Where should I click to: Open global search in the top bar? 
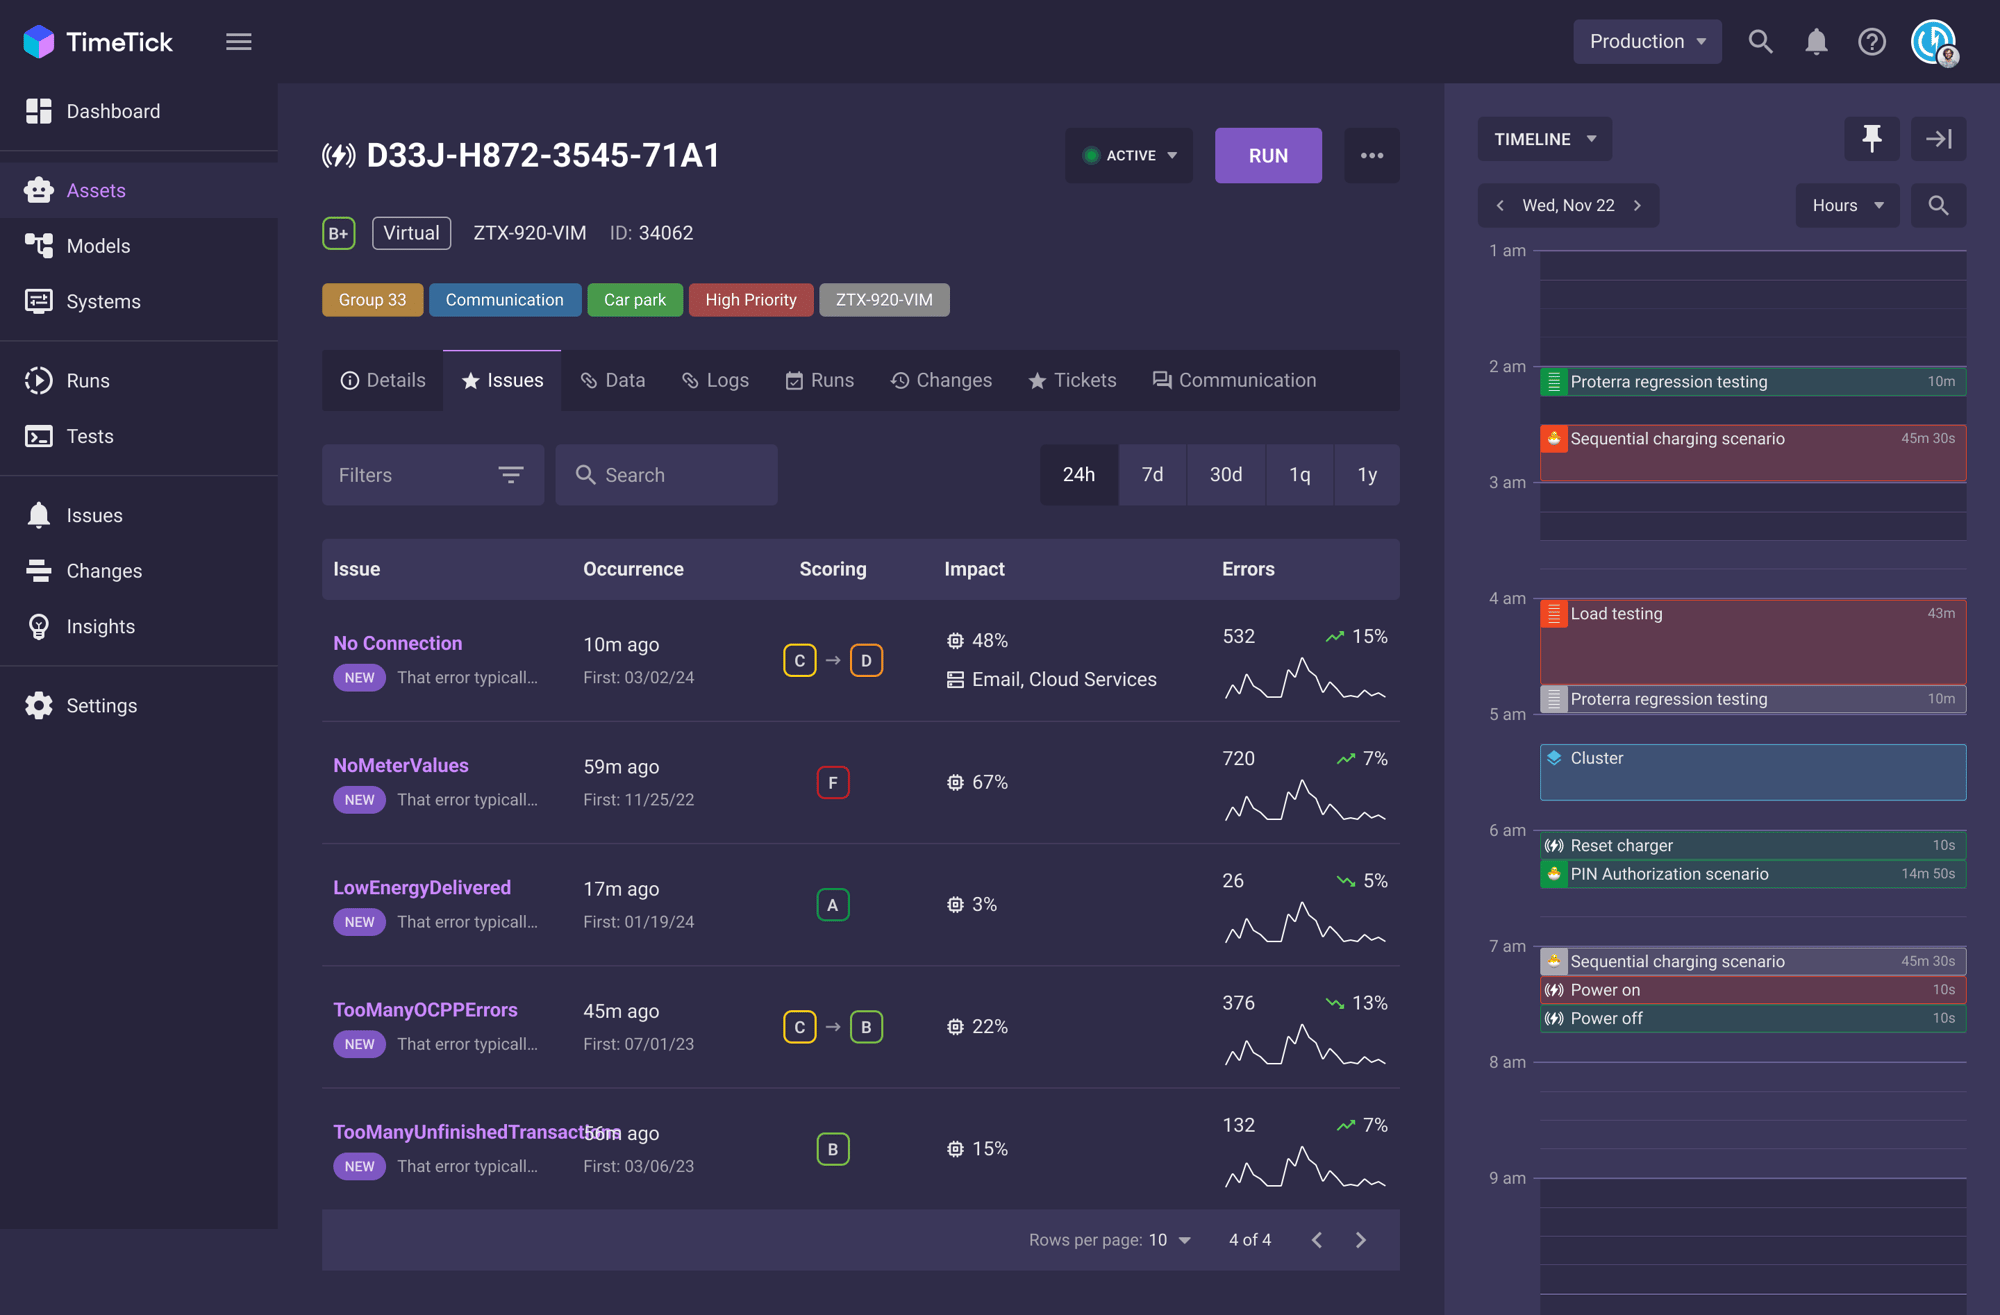(x=1760, y=42)
